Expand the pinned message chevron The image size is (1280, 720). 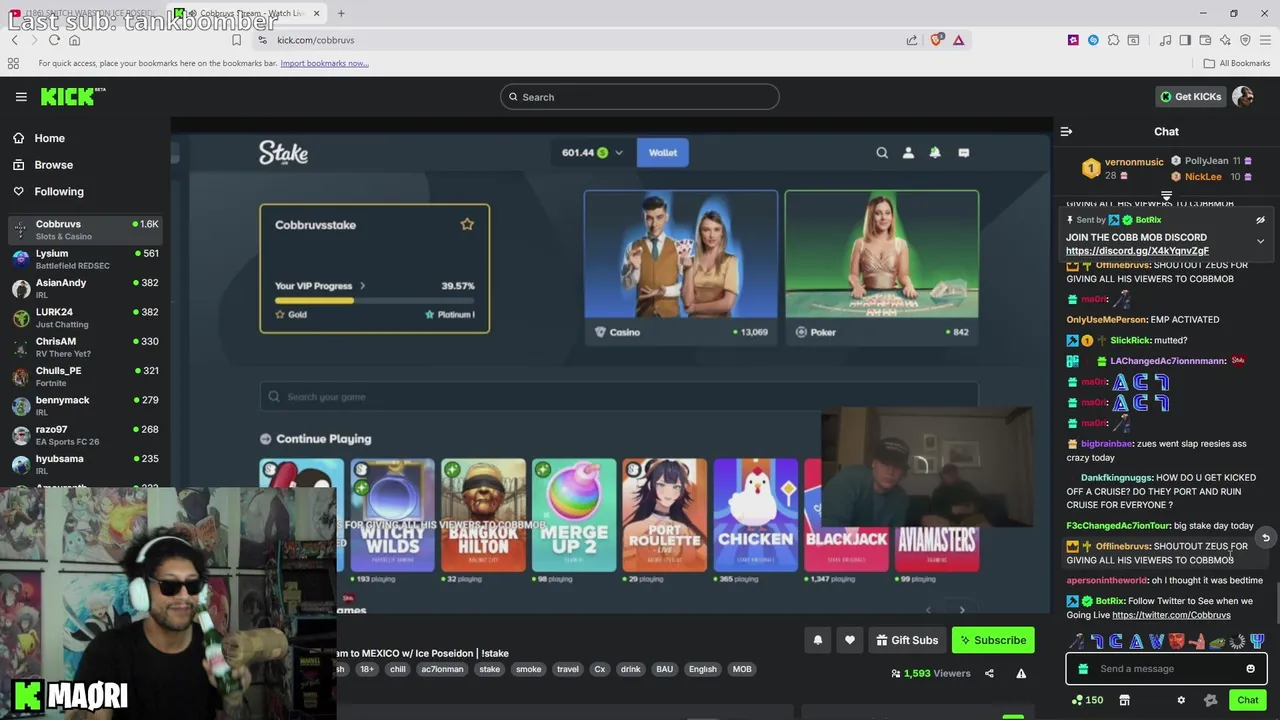tap(1260, 241)
